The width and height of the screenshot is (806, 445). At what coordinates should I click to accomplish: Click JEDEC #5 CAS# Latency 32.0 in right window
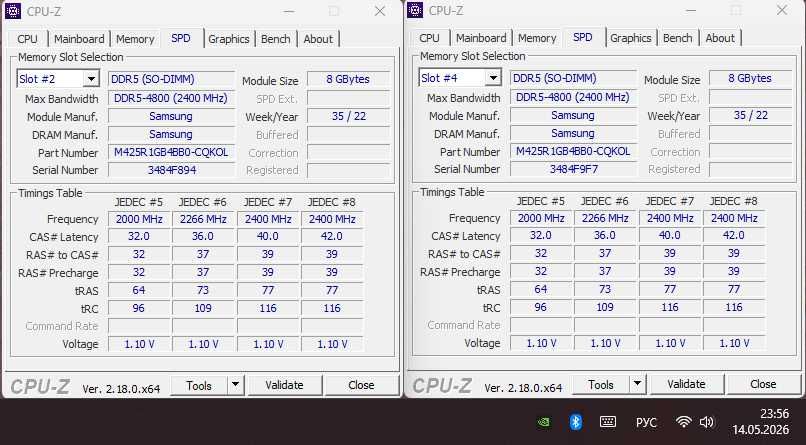click(541, 235)
